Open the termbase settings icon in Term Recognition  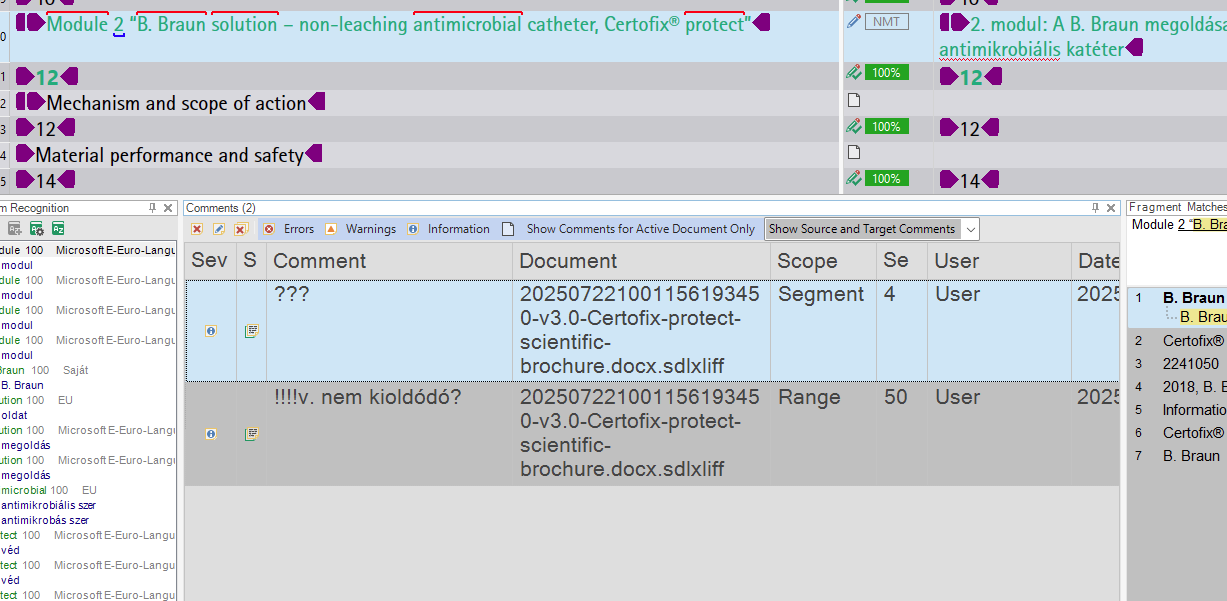coord(36,229)
